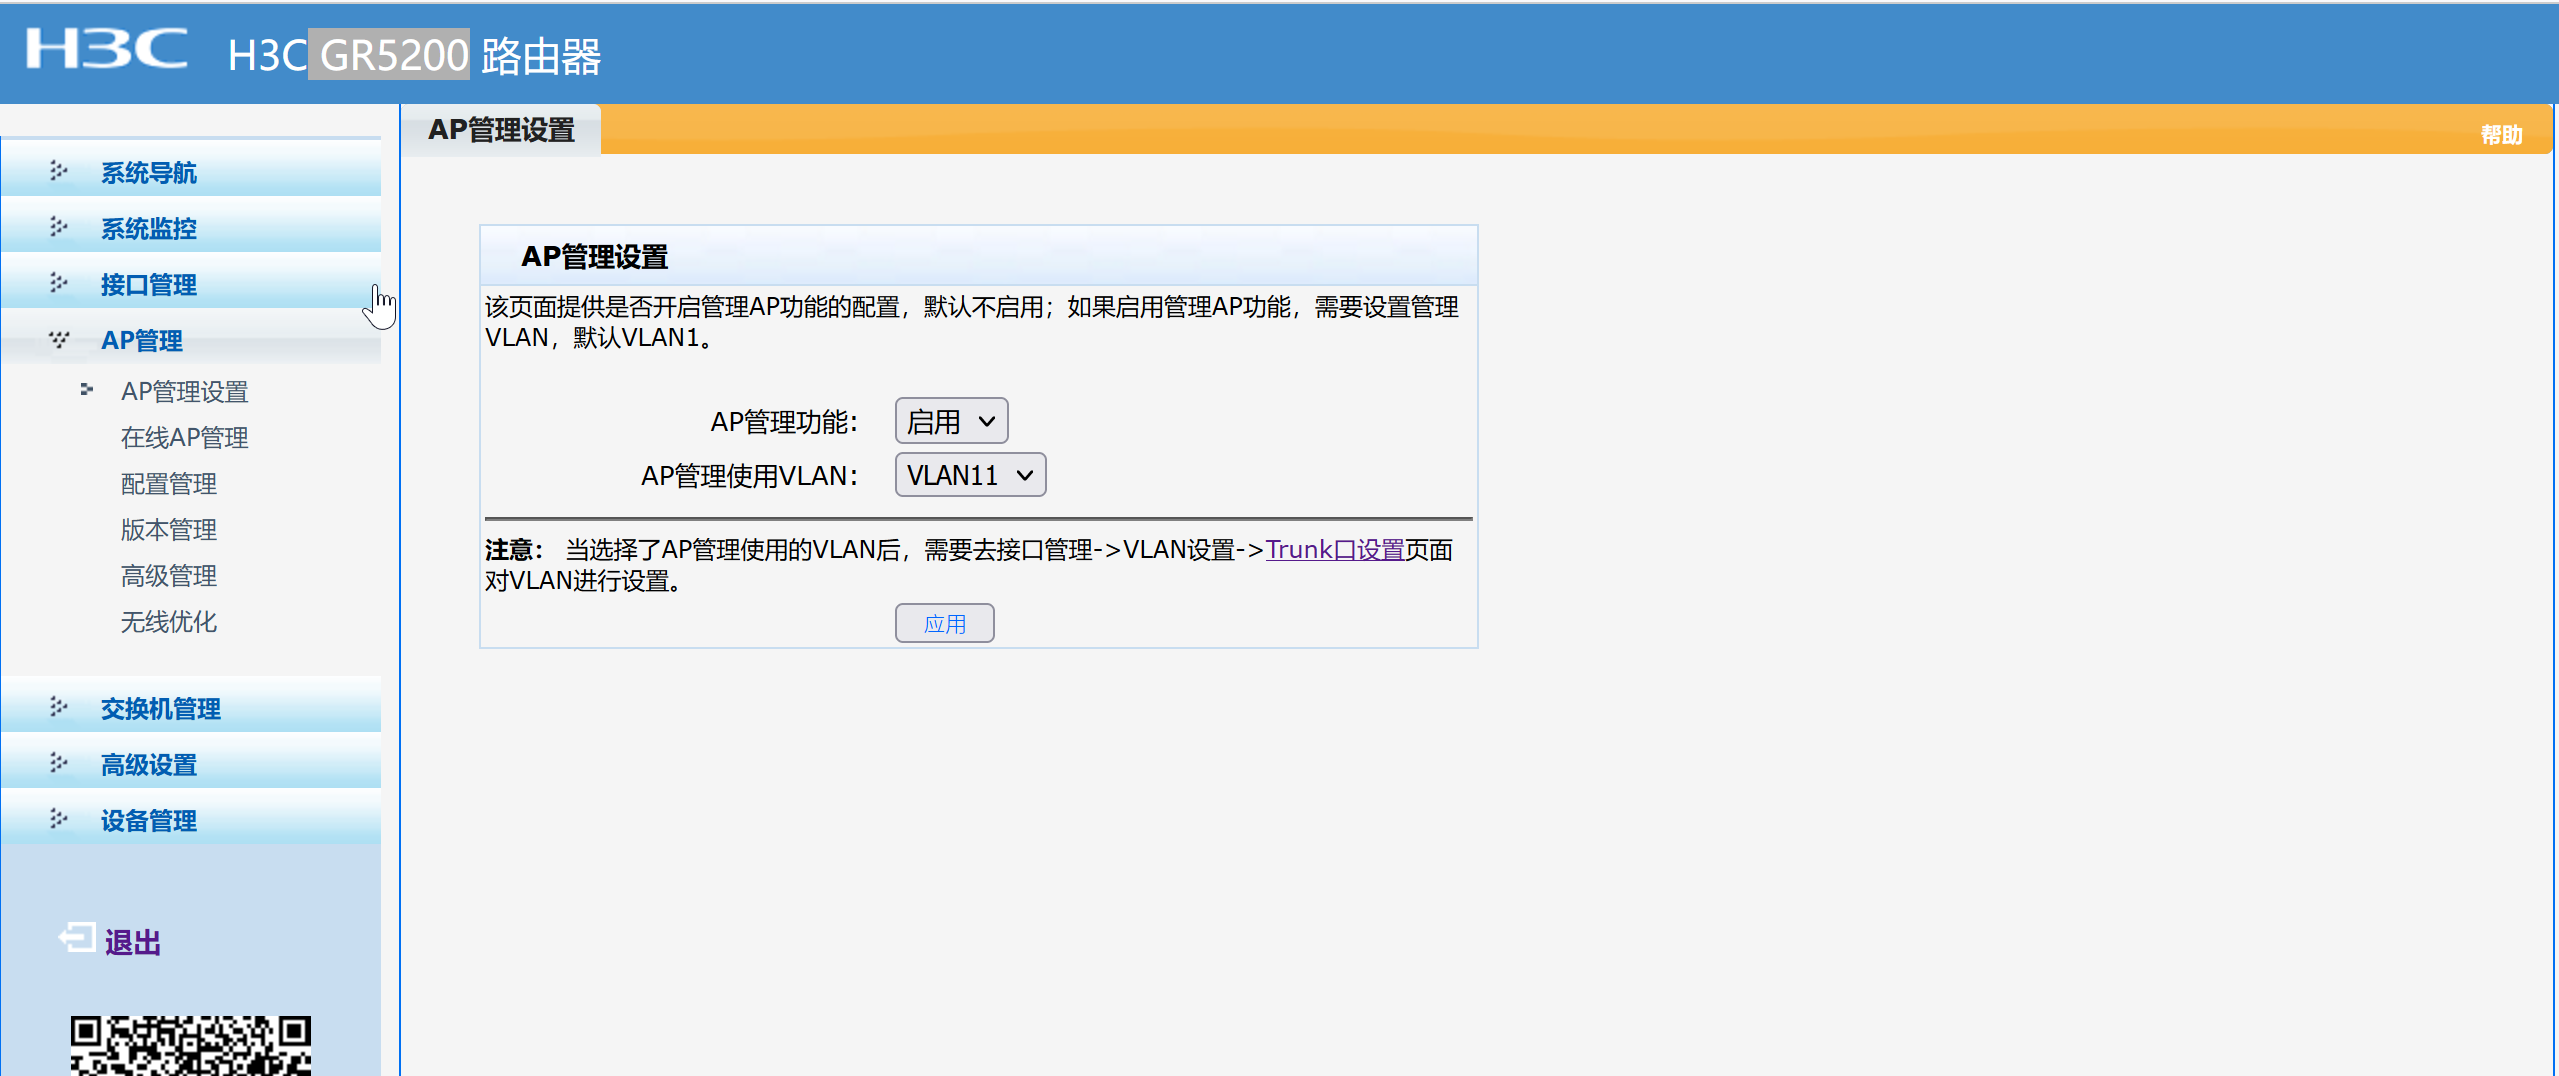Select AP管理设置 in the sidebar submenu
Image resolution: width=2559 pixels, height=1076 pixels.
pos(184,392)
